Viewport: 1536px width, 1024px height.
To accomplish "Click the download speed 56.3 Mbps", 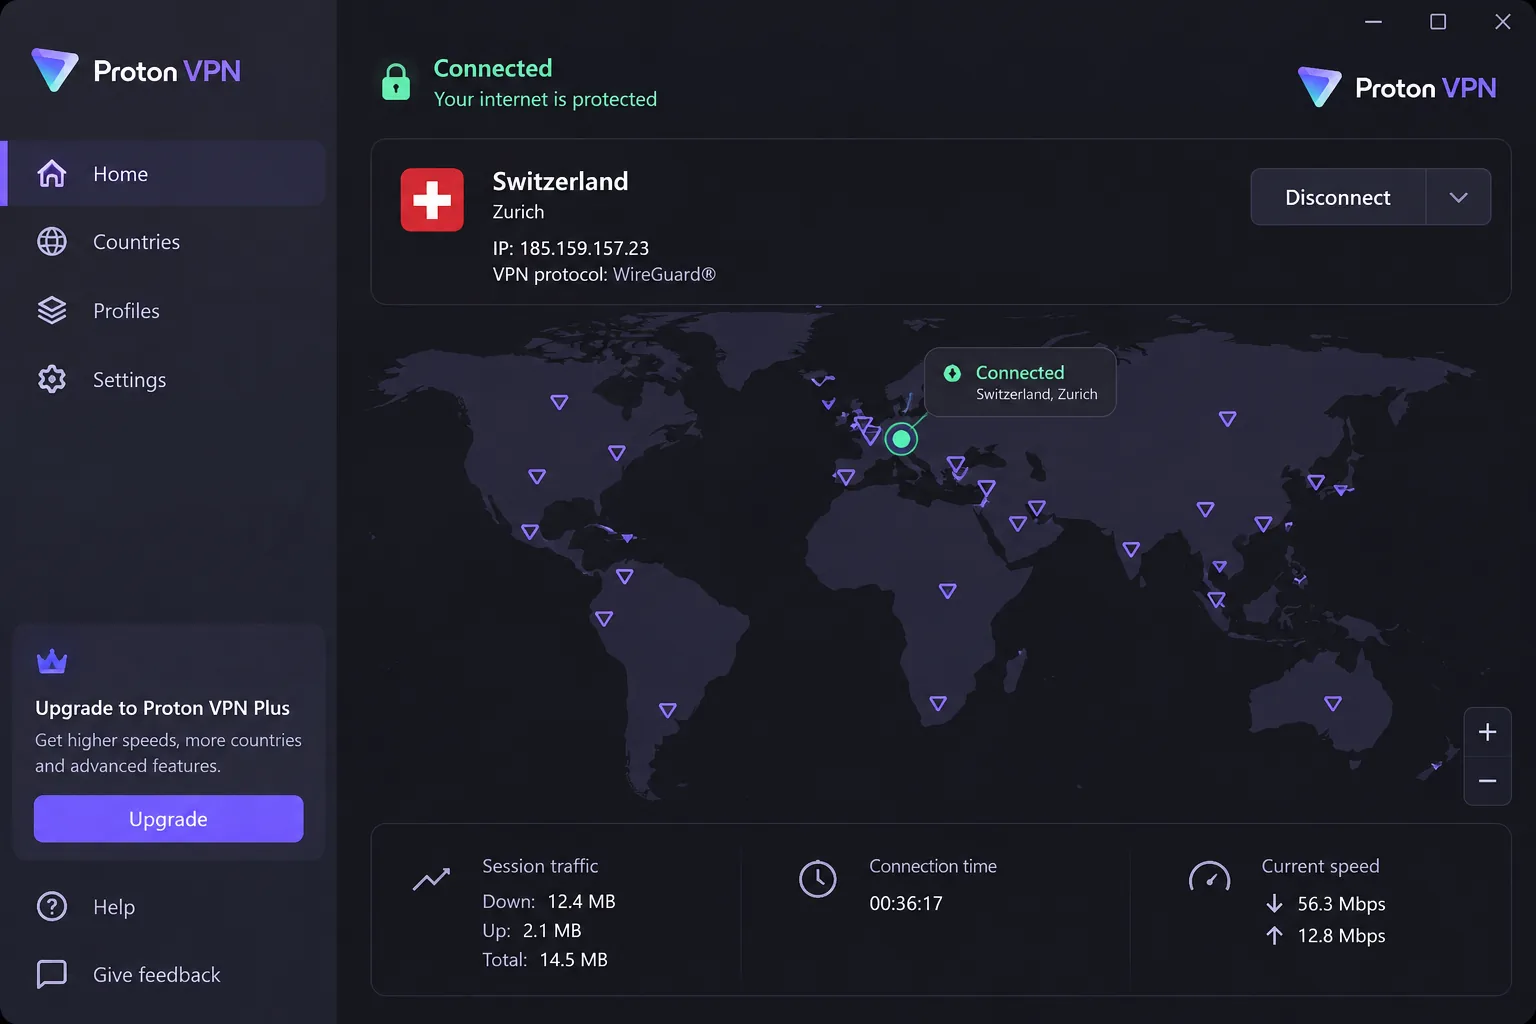I will 1341,904.
